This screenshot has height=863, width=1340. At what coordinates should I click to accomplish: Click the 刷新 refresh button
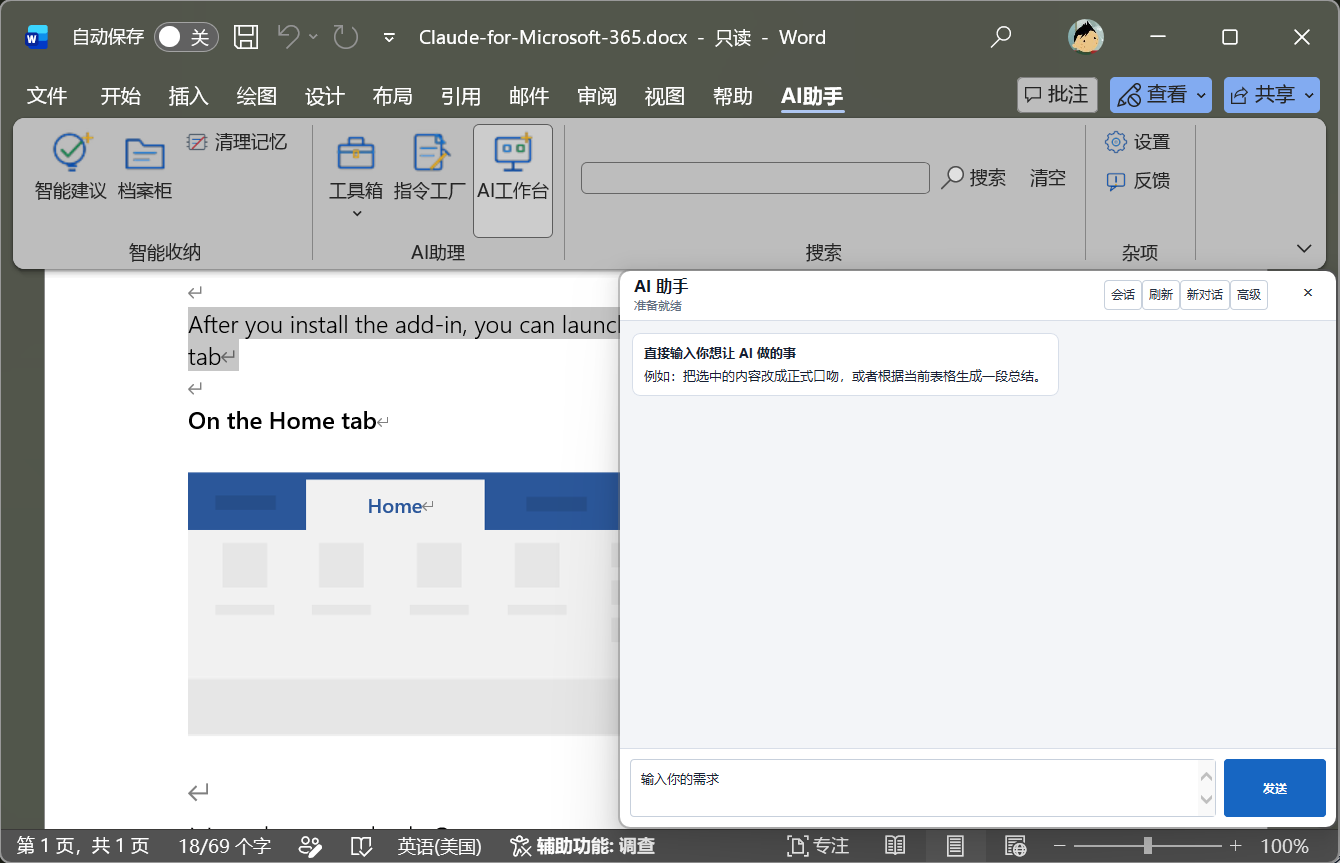(x=1161, y=294)
